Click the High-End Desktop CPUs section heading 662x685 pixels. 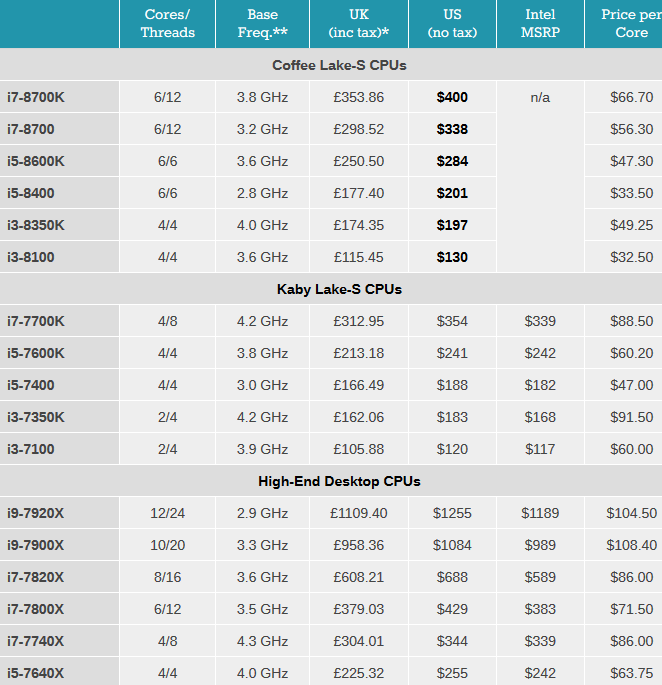339,481
